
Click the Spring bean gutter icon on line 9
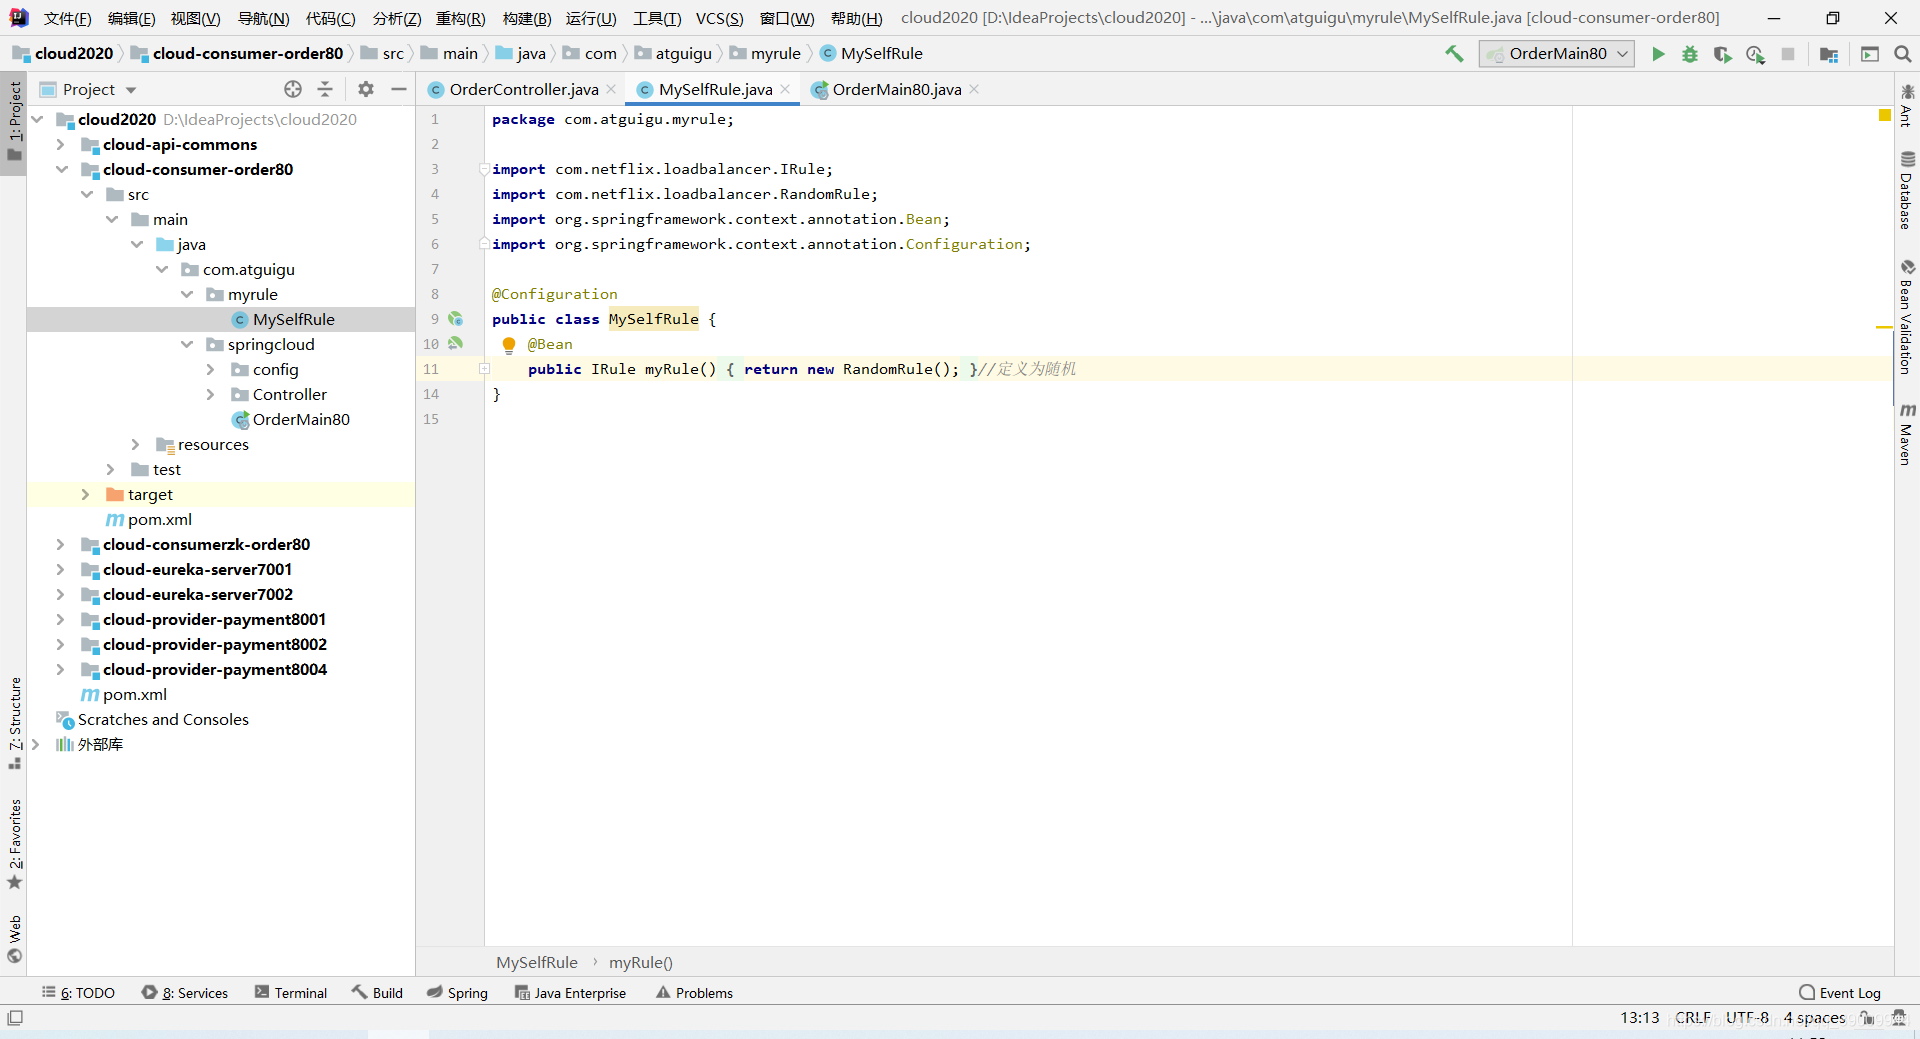(x=456, y=319)
